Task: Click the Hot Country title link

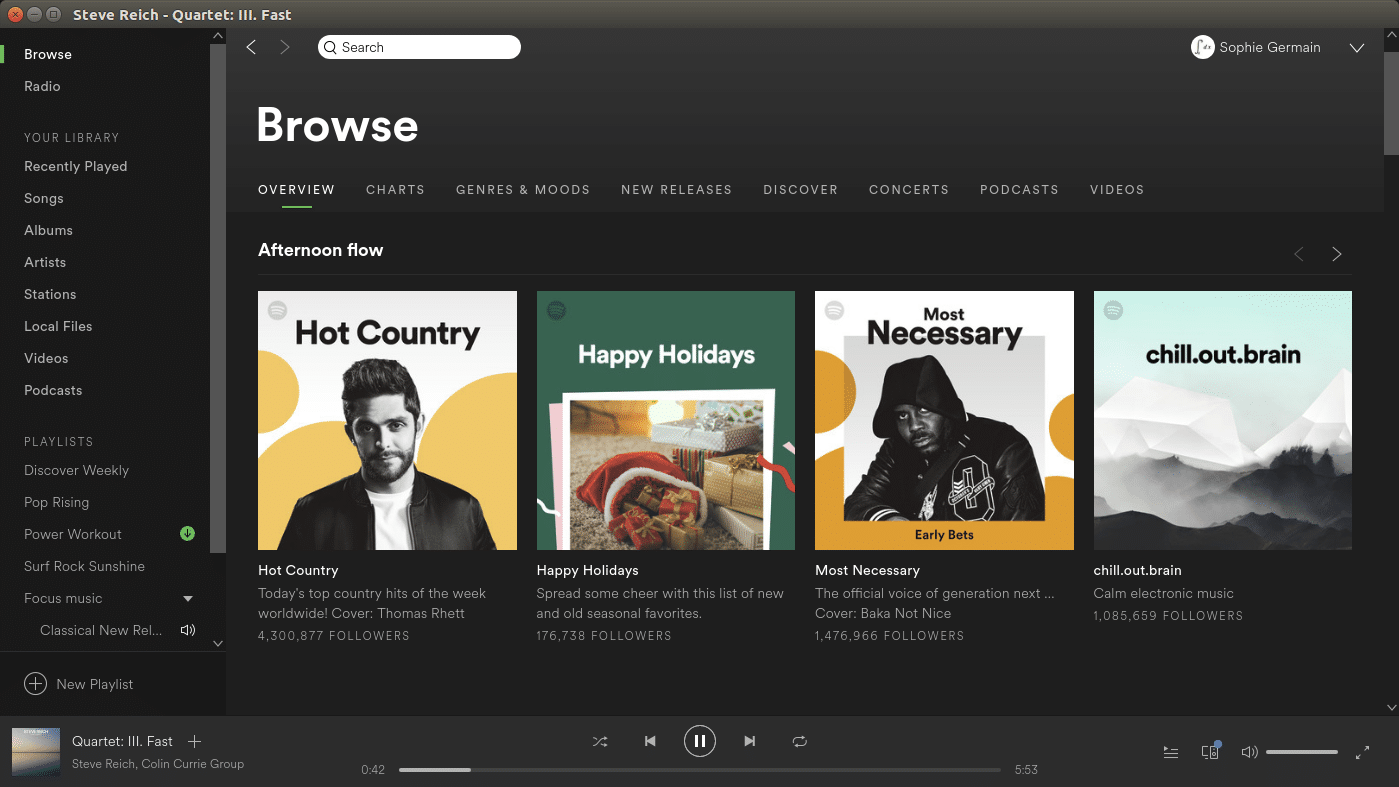Action: click(298, 570)
